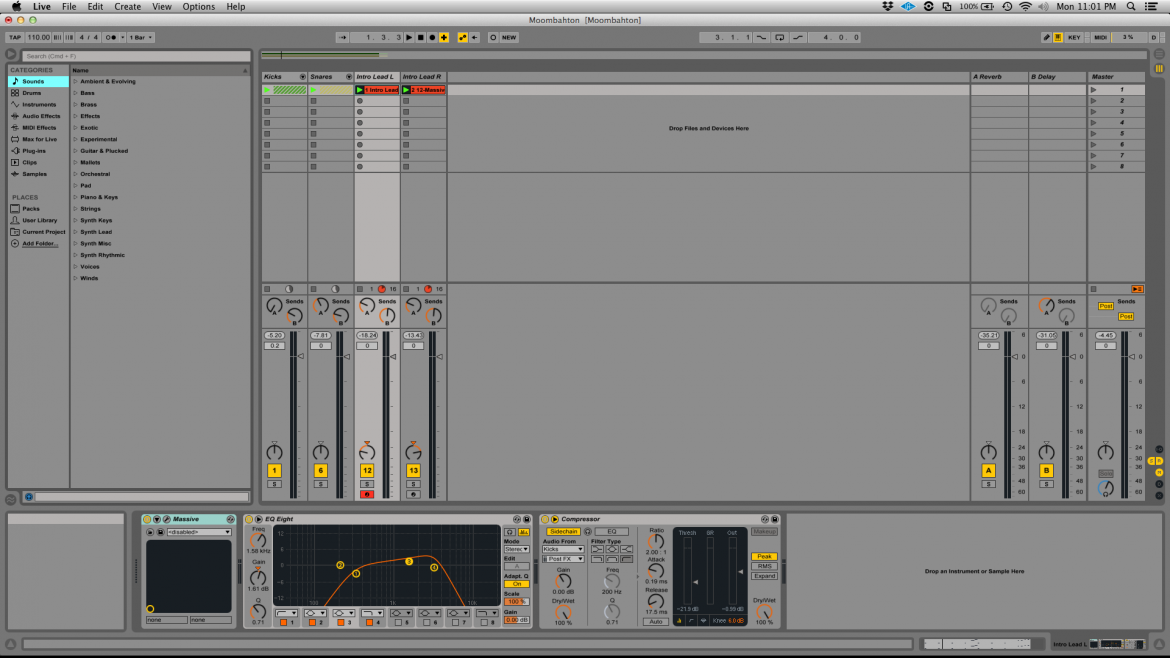Select the Max for Live category
This screenshot has height=658, width=1170.
[x=39, y=140]
